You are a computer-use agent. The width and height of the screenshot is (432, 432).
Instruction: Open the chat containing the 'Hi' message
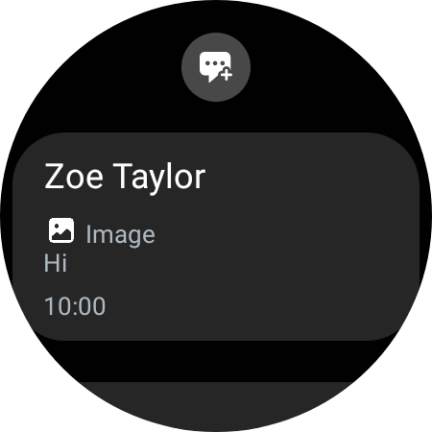pyautogui.click(x=216, y=236)
